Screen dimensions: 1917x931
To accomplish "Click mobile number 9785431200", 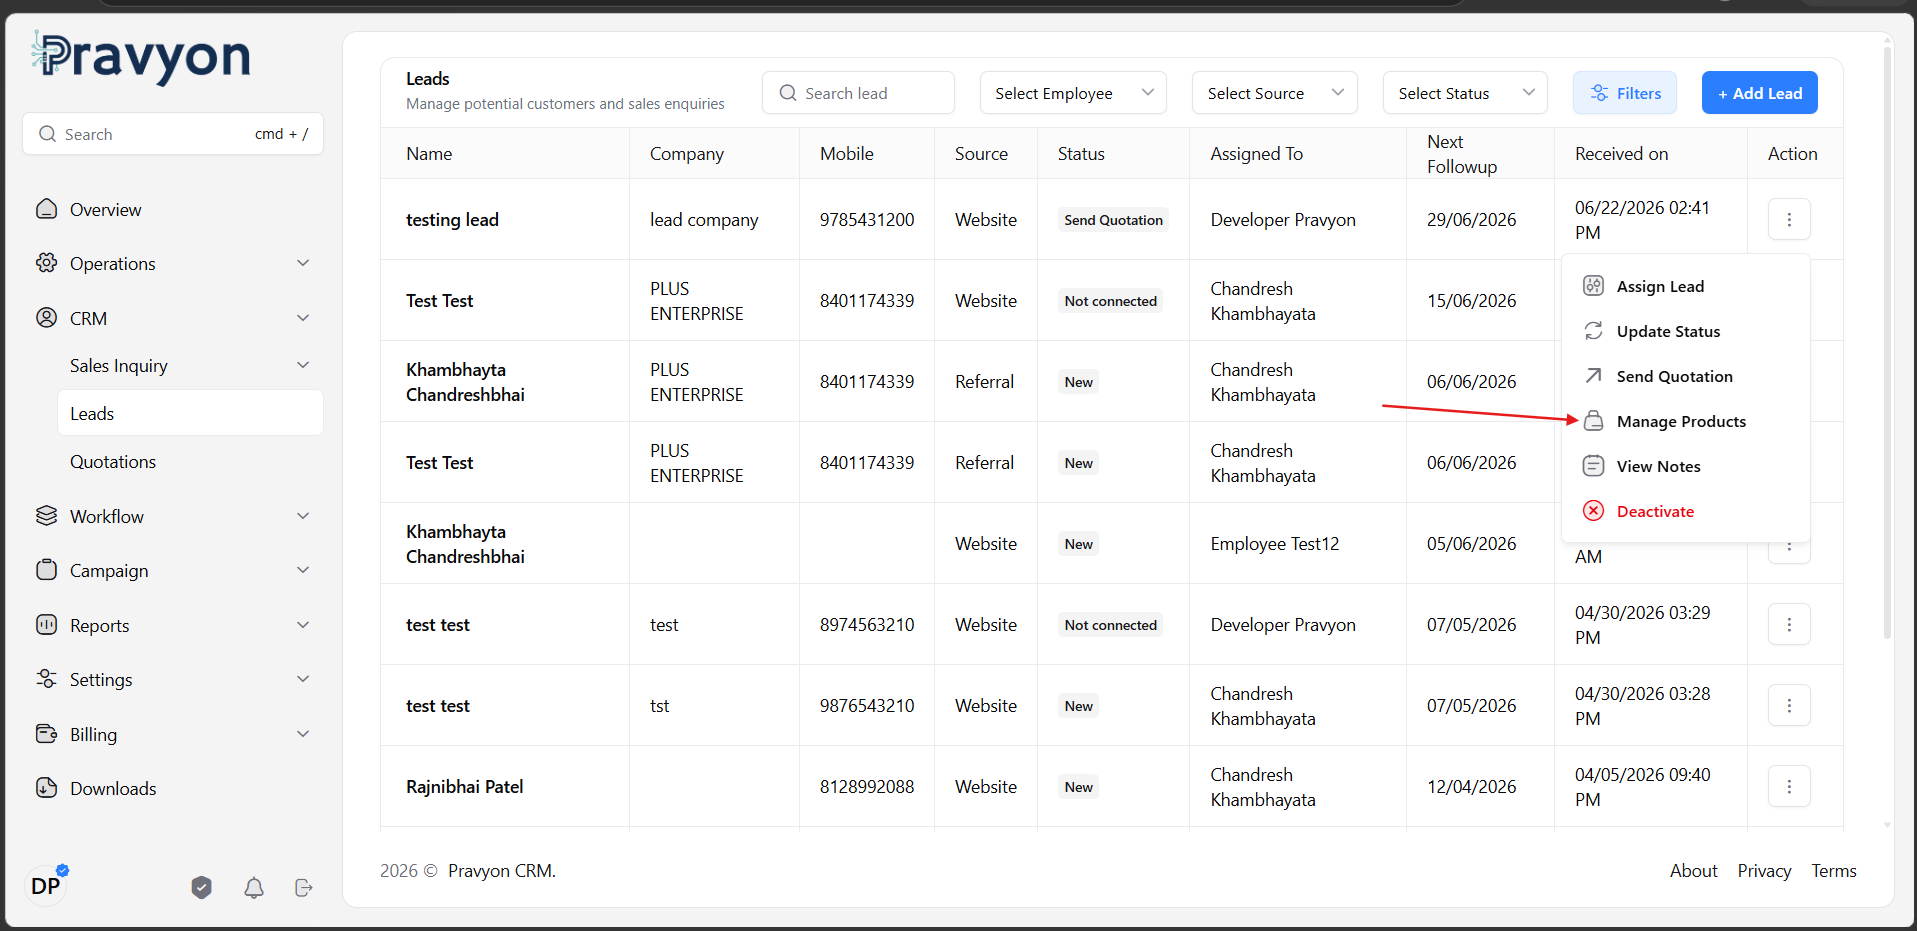I will (x=867, y=220).
